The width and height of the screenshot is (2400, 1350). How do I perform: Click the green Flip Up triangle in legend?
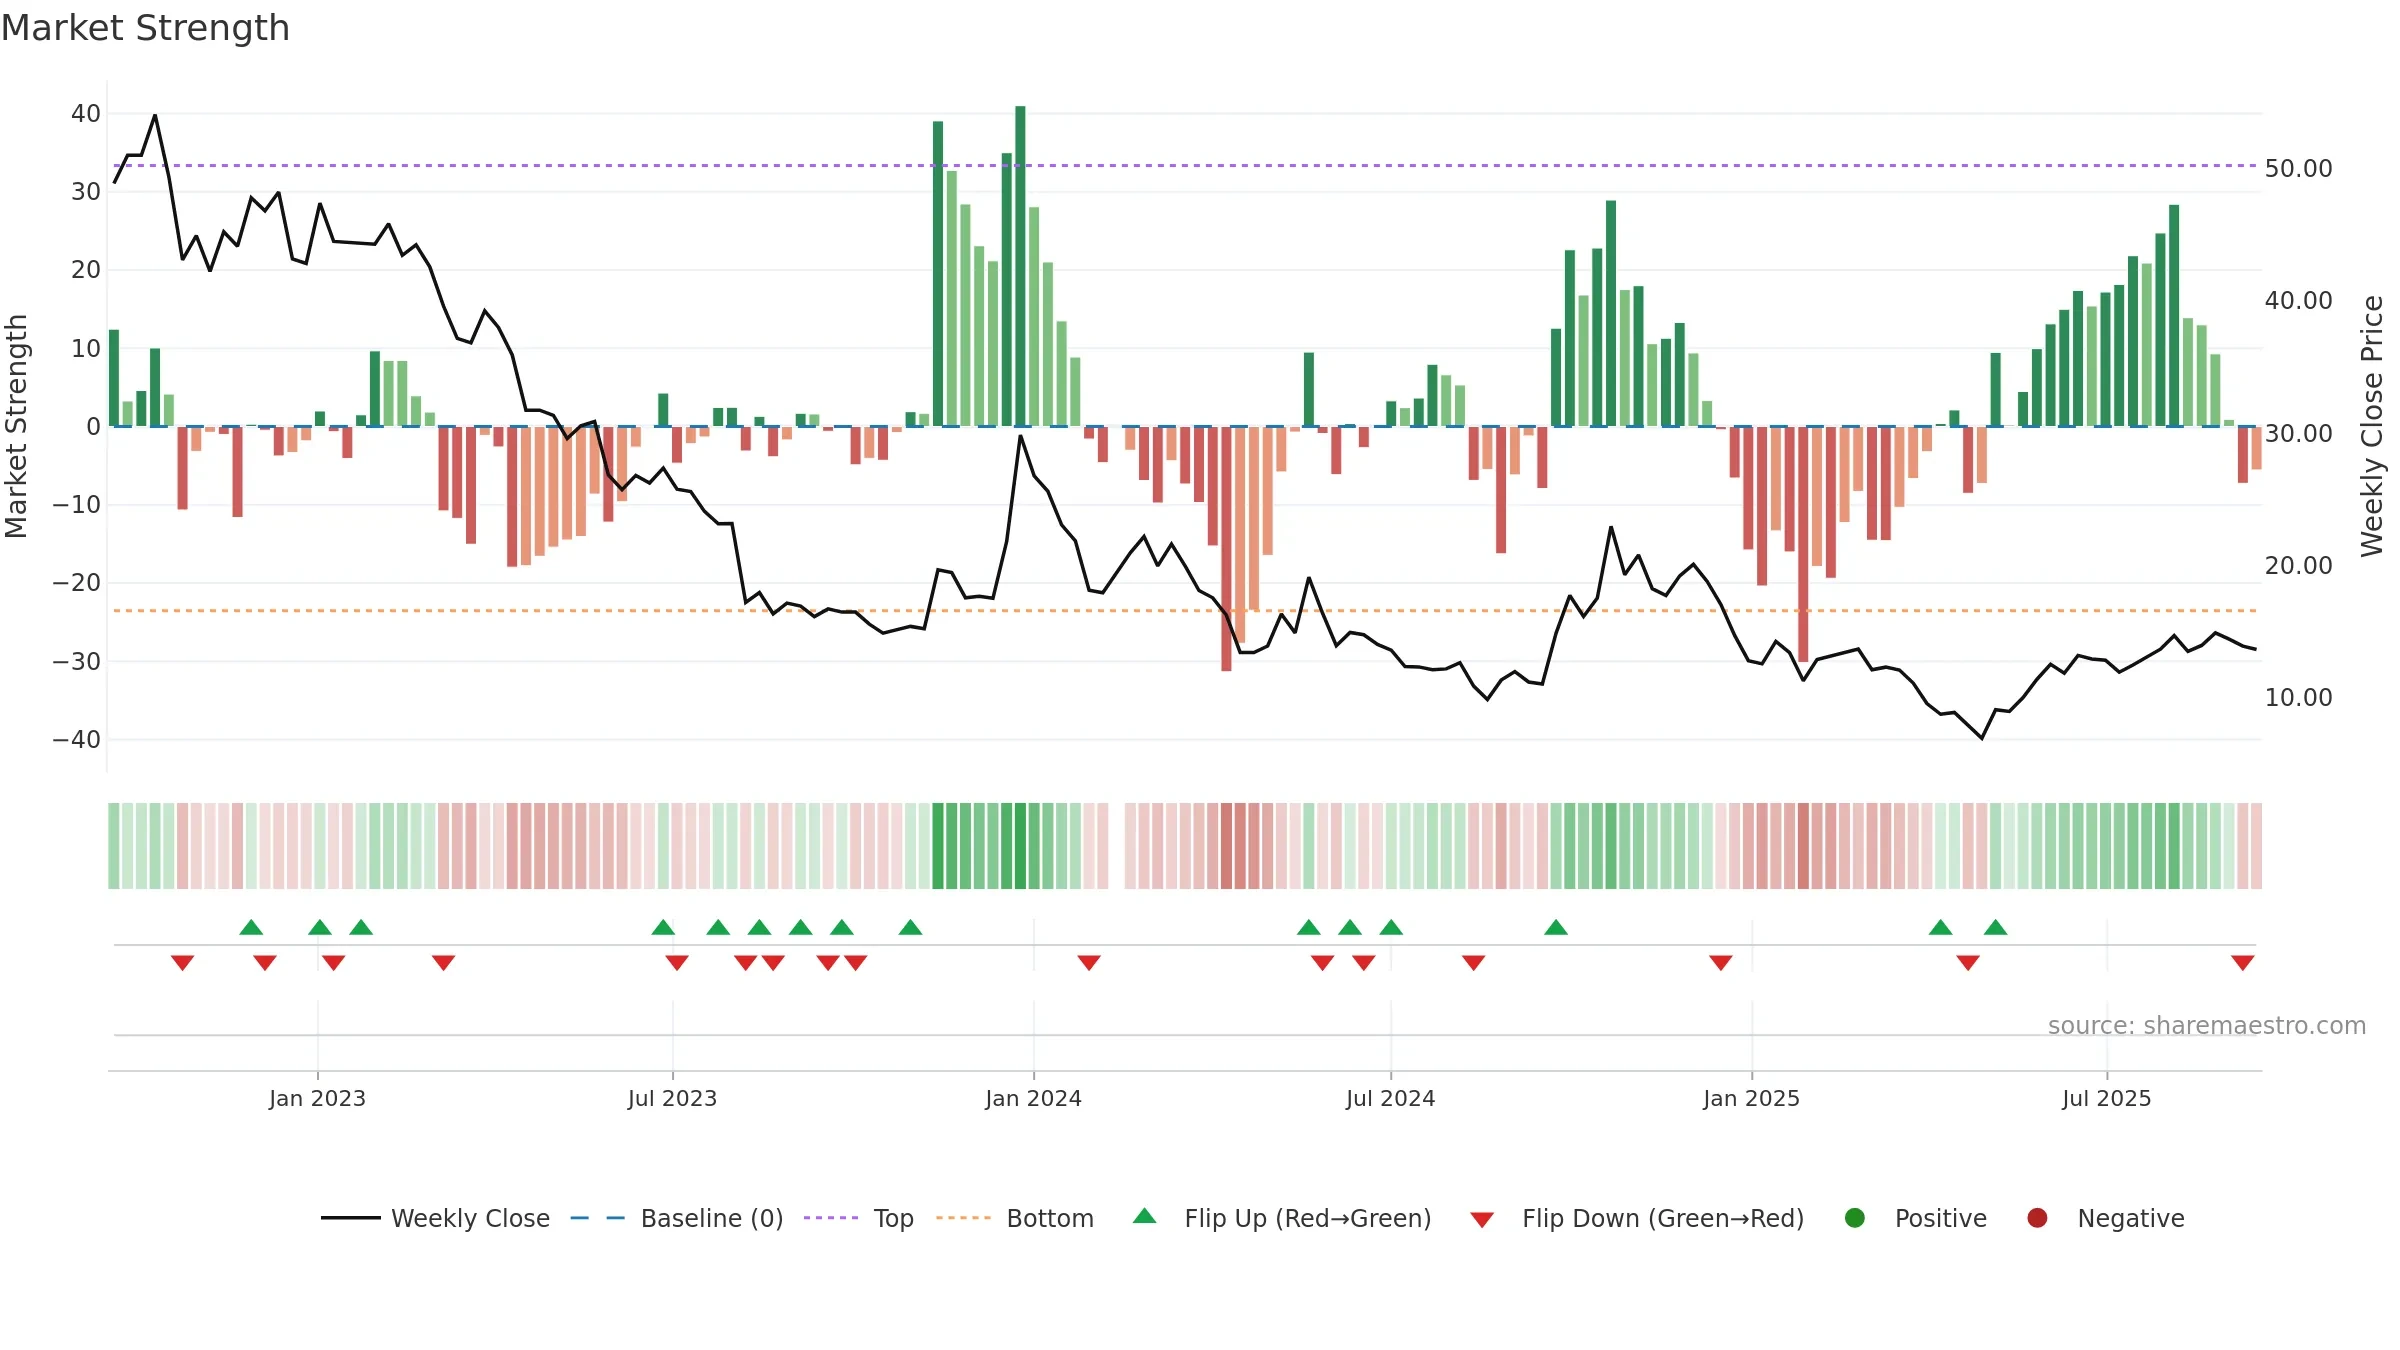1145,1216
